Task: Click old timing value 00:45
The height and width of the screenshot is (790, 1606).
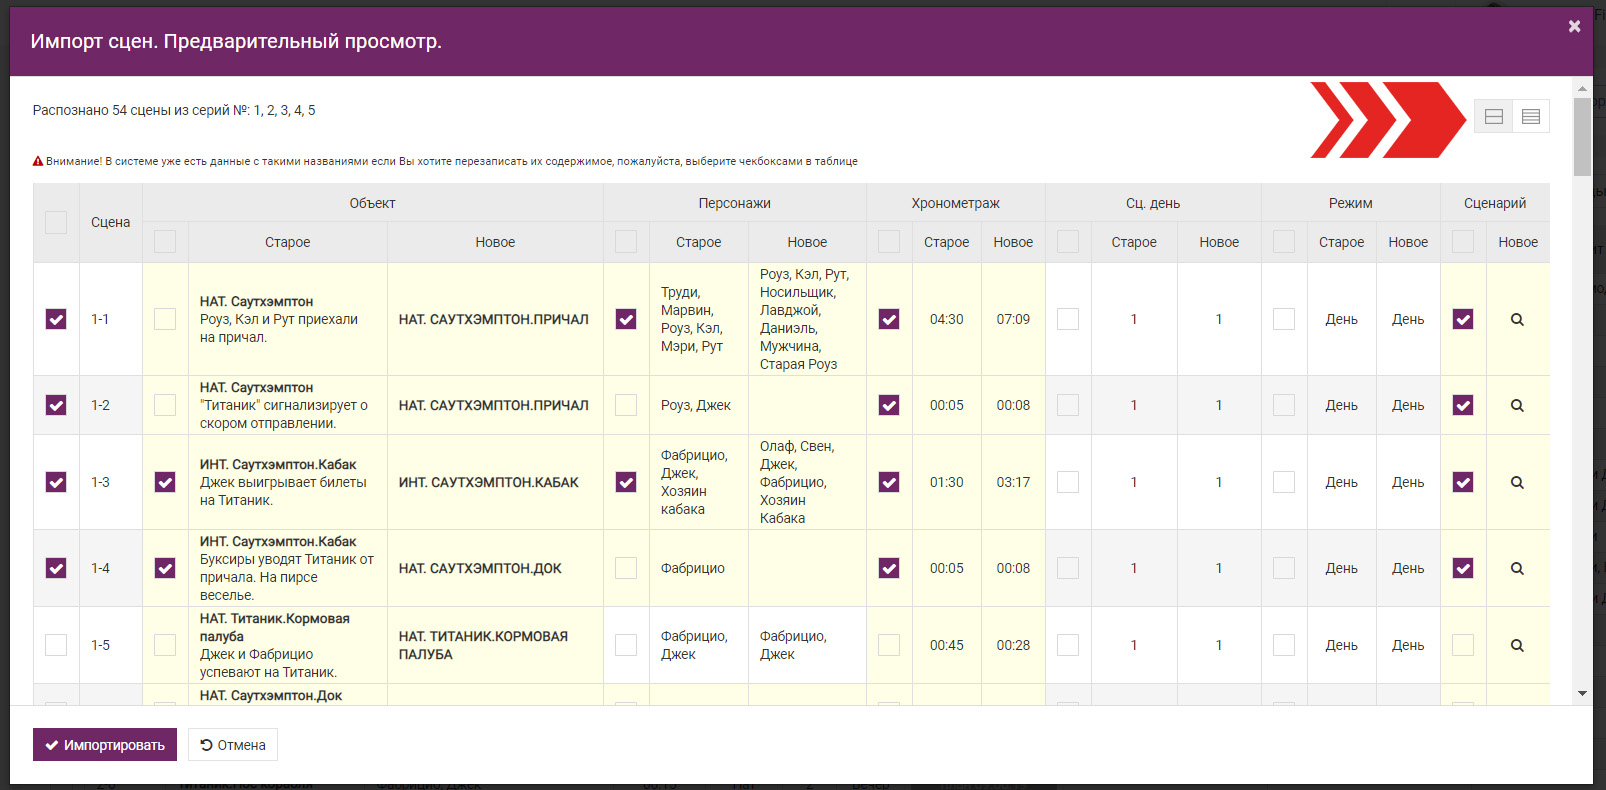Action: point(946,645)
